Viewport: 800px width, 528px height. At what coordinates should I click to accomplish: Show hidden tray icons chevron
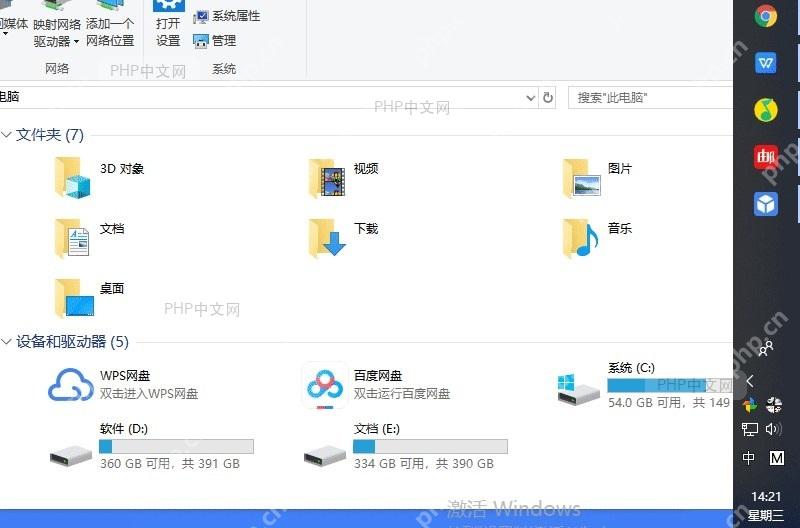coord(750,381)
